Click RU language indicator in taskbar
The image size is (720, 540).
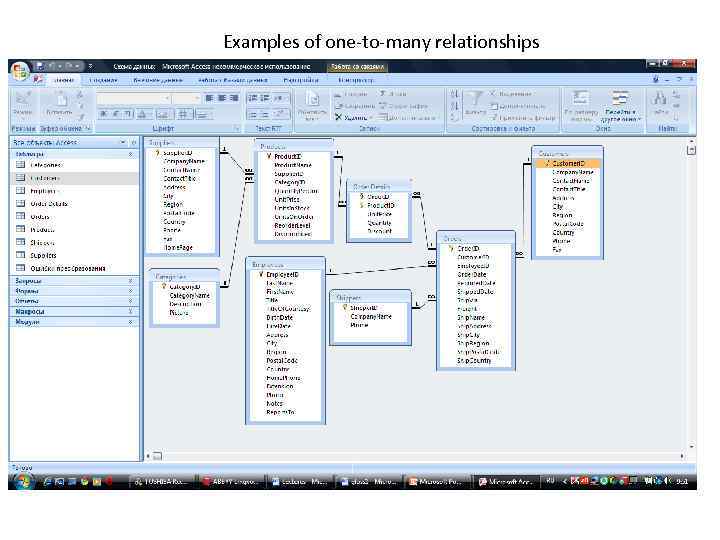pos(550,481)
